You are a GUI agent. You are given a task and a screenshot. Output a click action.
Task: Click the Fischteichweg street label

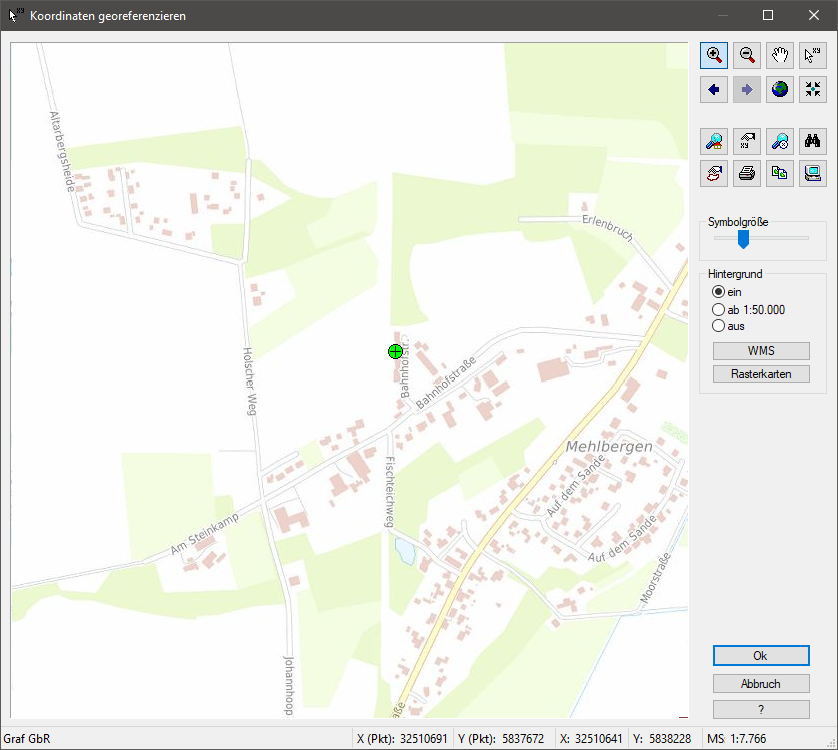point(391,492)
